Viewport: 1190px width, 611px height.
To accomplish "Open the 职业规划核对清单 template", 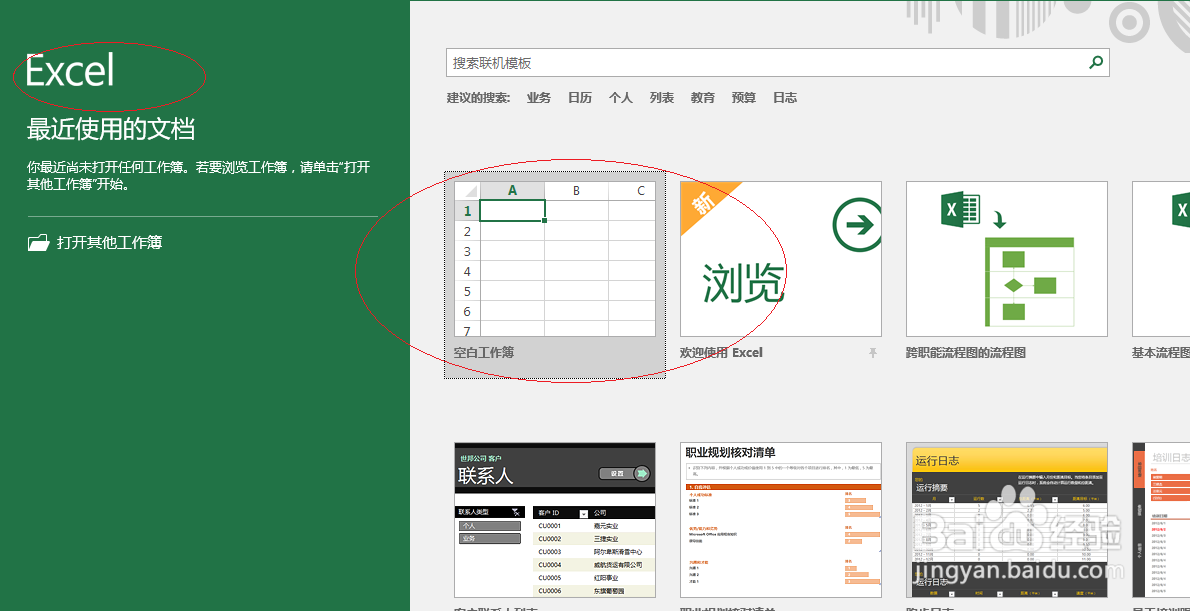I will click(781, 520).
